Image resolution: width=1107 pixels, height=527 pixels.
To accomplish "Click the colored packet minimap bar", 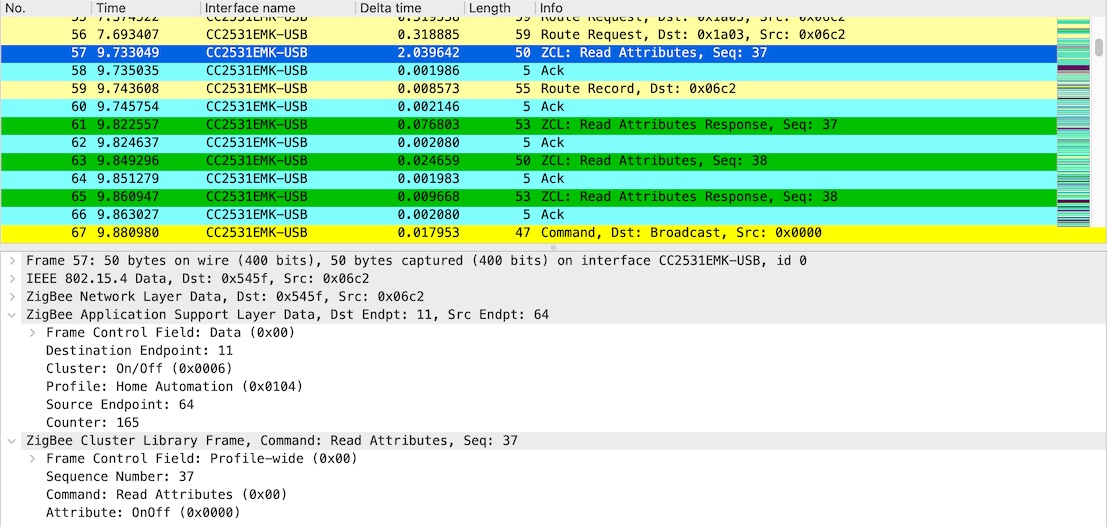I will 1075,122.
